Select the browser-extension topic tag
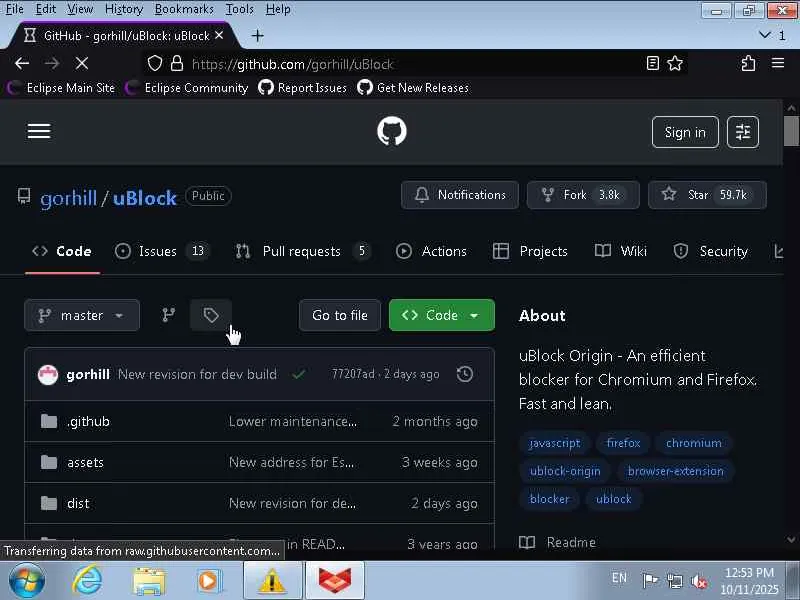800x600 pixels. (x=676, y=471)
